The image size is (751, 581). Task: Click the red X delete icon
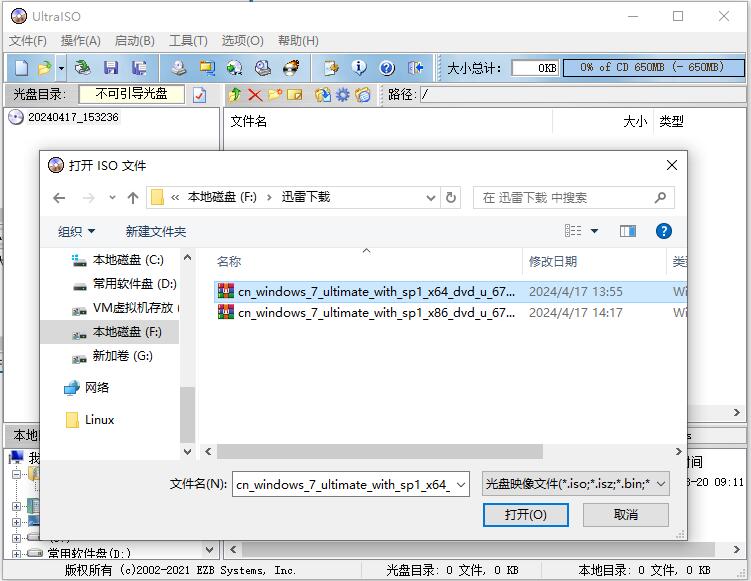pyautogui.click(x=255, y=95)
